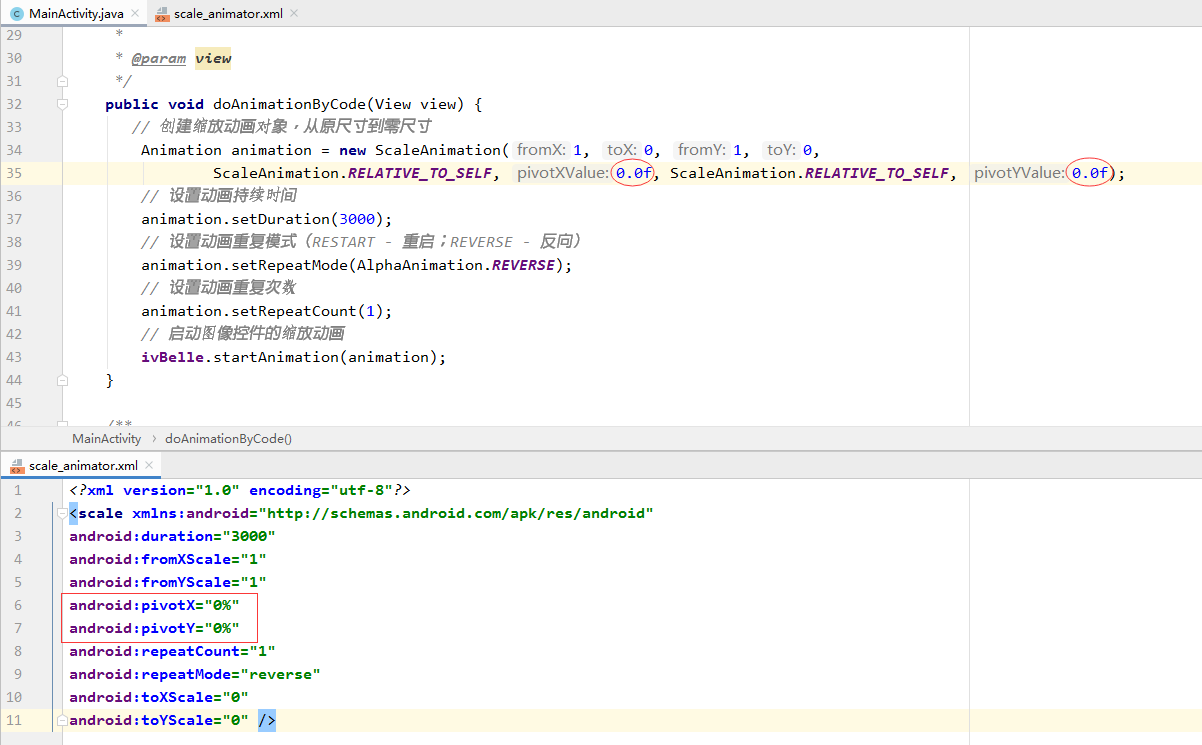Viewport: 1202px width, 745px height.
Task: Click the xmlns:android schema URL
Action: (456, 513)
